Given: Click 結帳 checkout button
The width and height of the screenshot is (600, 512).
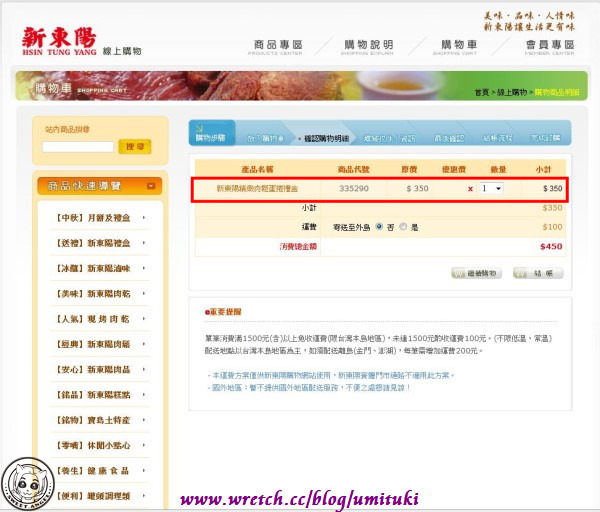Looking at the screenshot, I should point(538,273).
